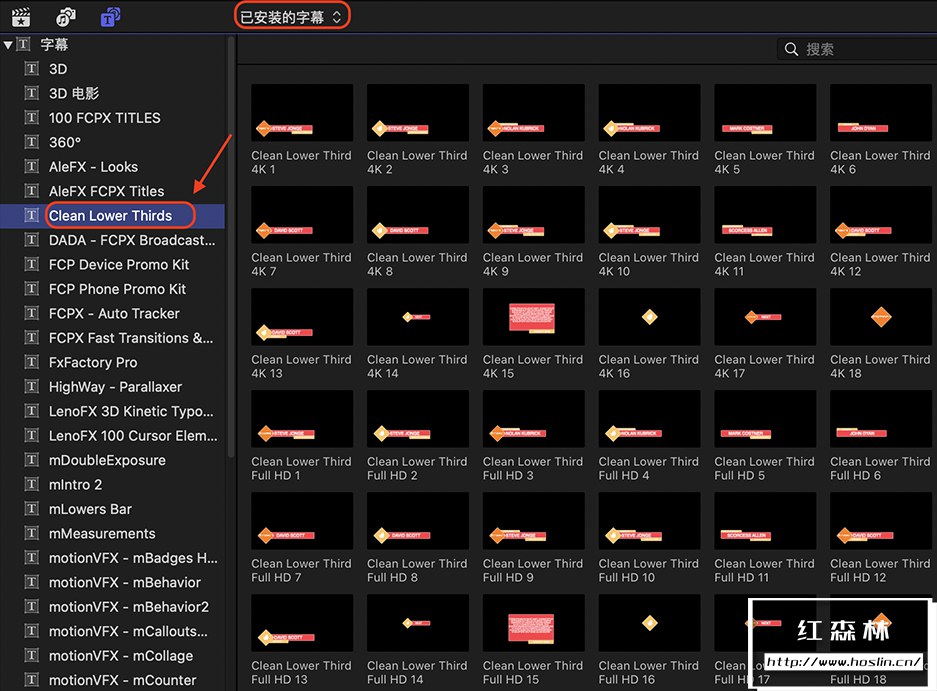The width and height of the screenshot is (937, 691).
Task: Select Clean Lower Third 4K 1 thumbnail
Action: [302, 112]
